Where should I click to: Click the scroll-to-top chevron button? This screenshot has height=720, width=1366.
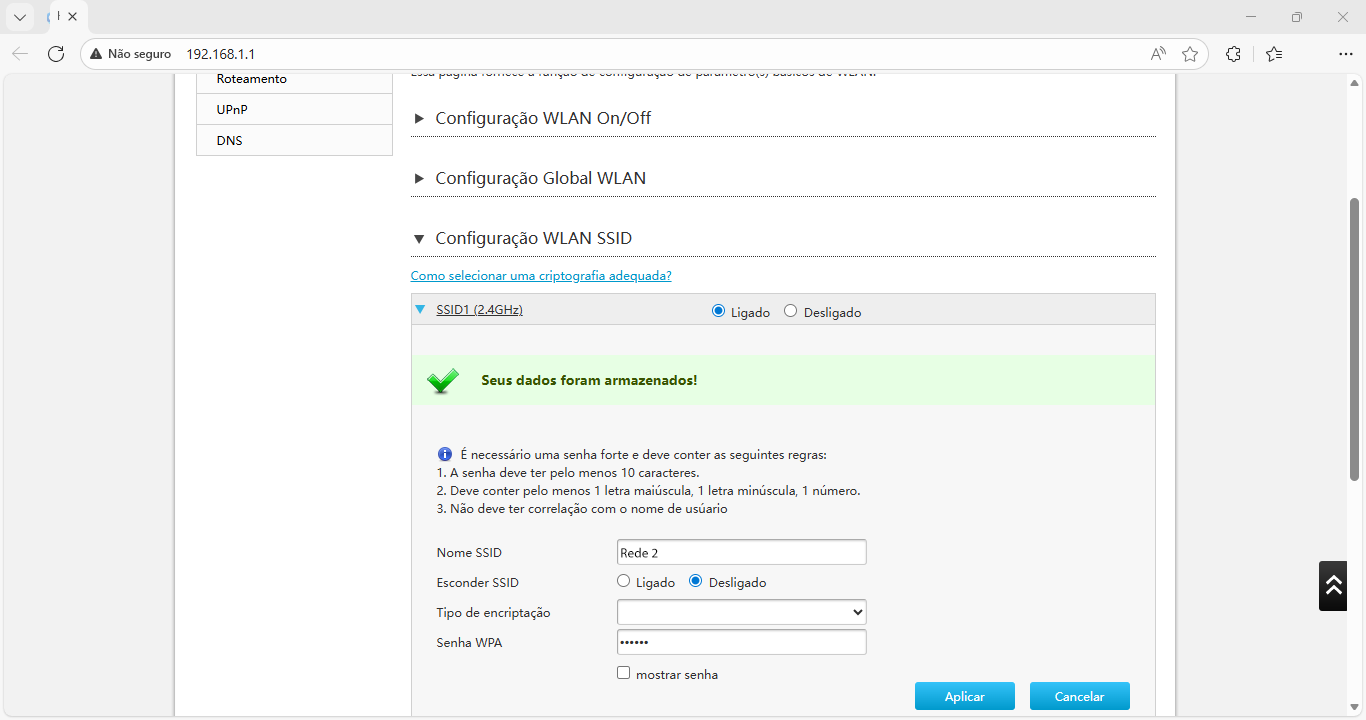(1332, 586)
